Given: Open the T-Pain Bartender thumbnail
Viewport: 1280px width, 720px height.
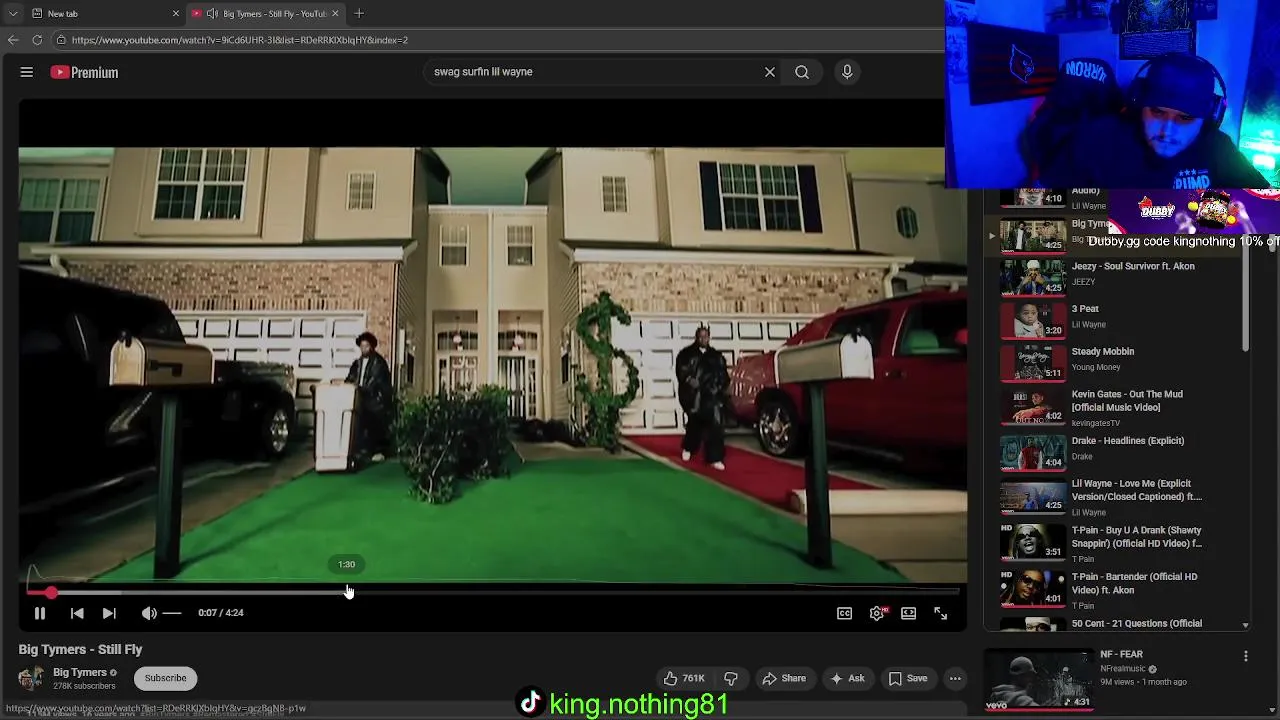Looking at the screenshot, I should click(x=1033, y=588).
